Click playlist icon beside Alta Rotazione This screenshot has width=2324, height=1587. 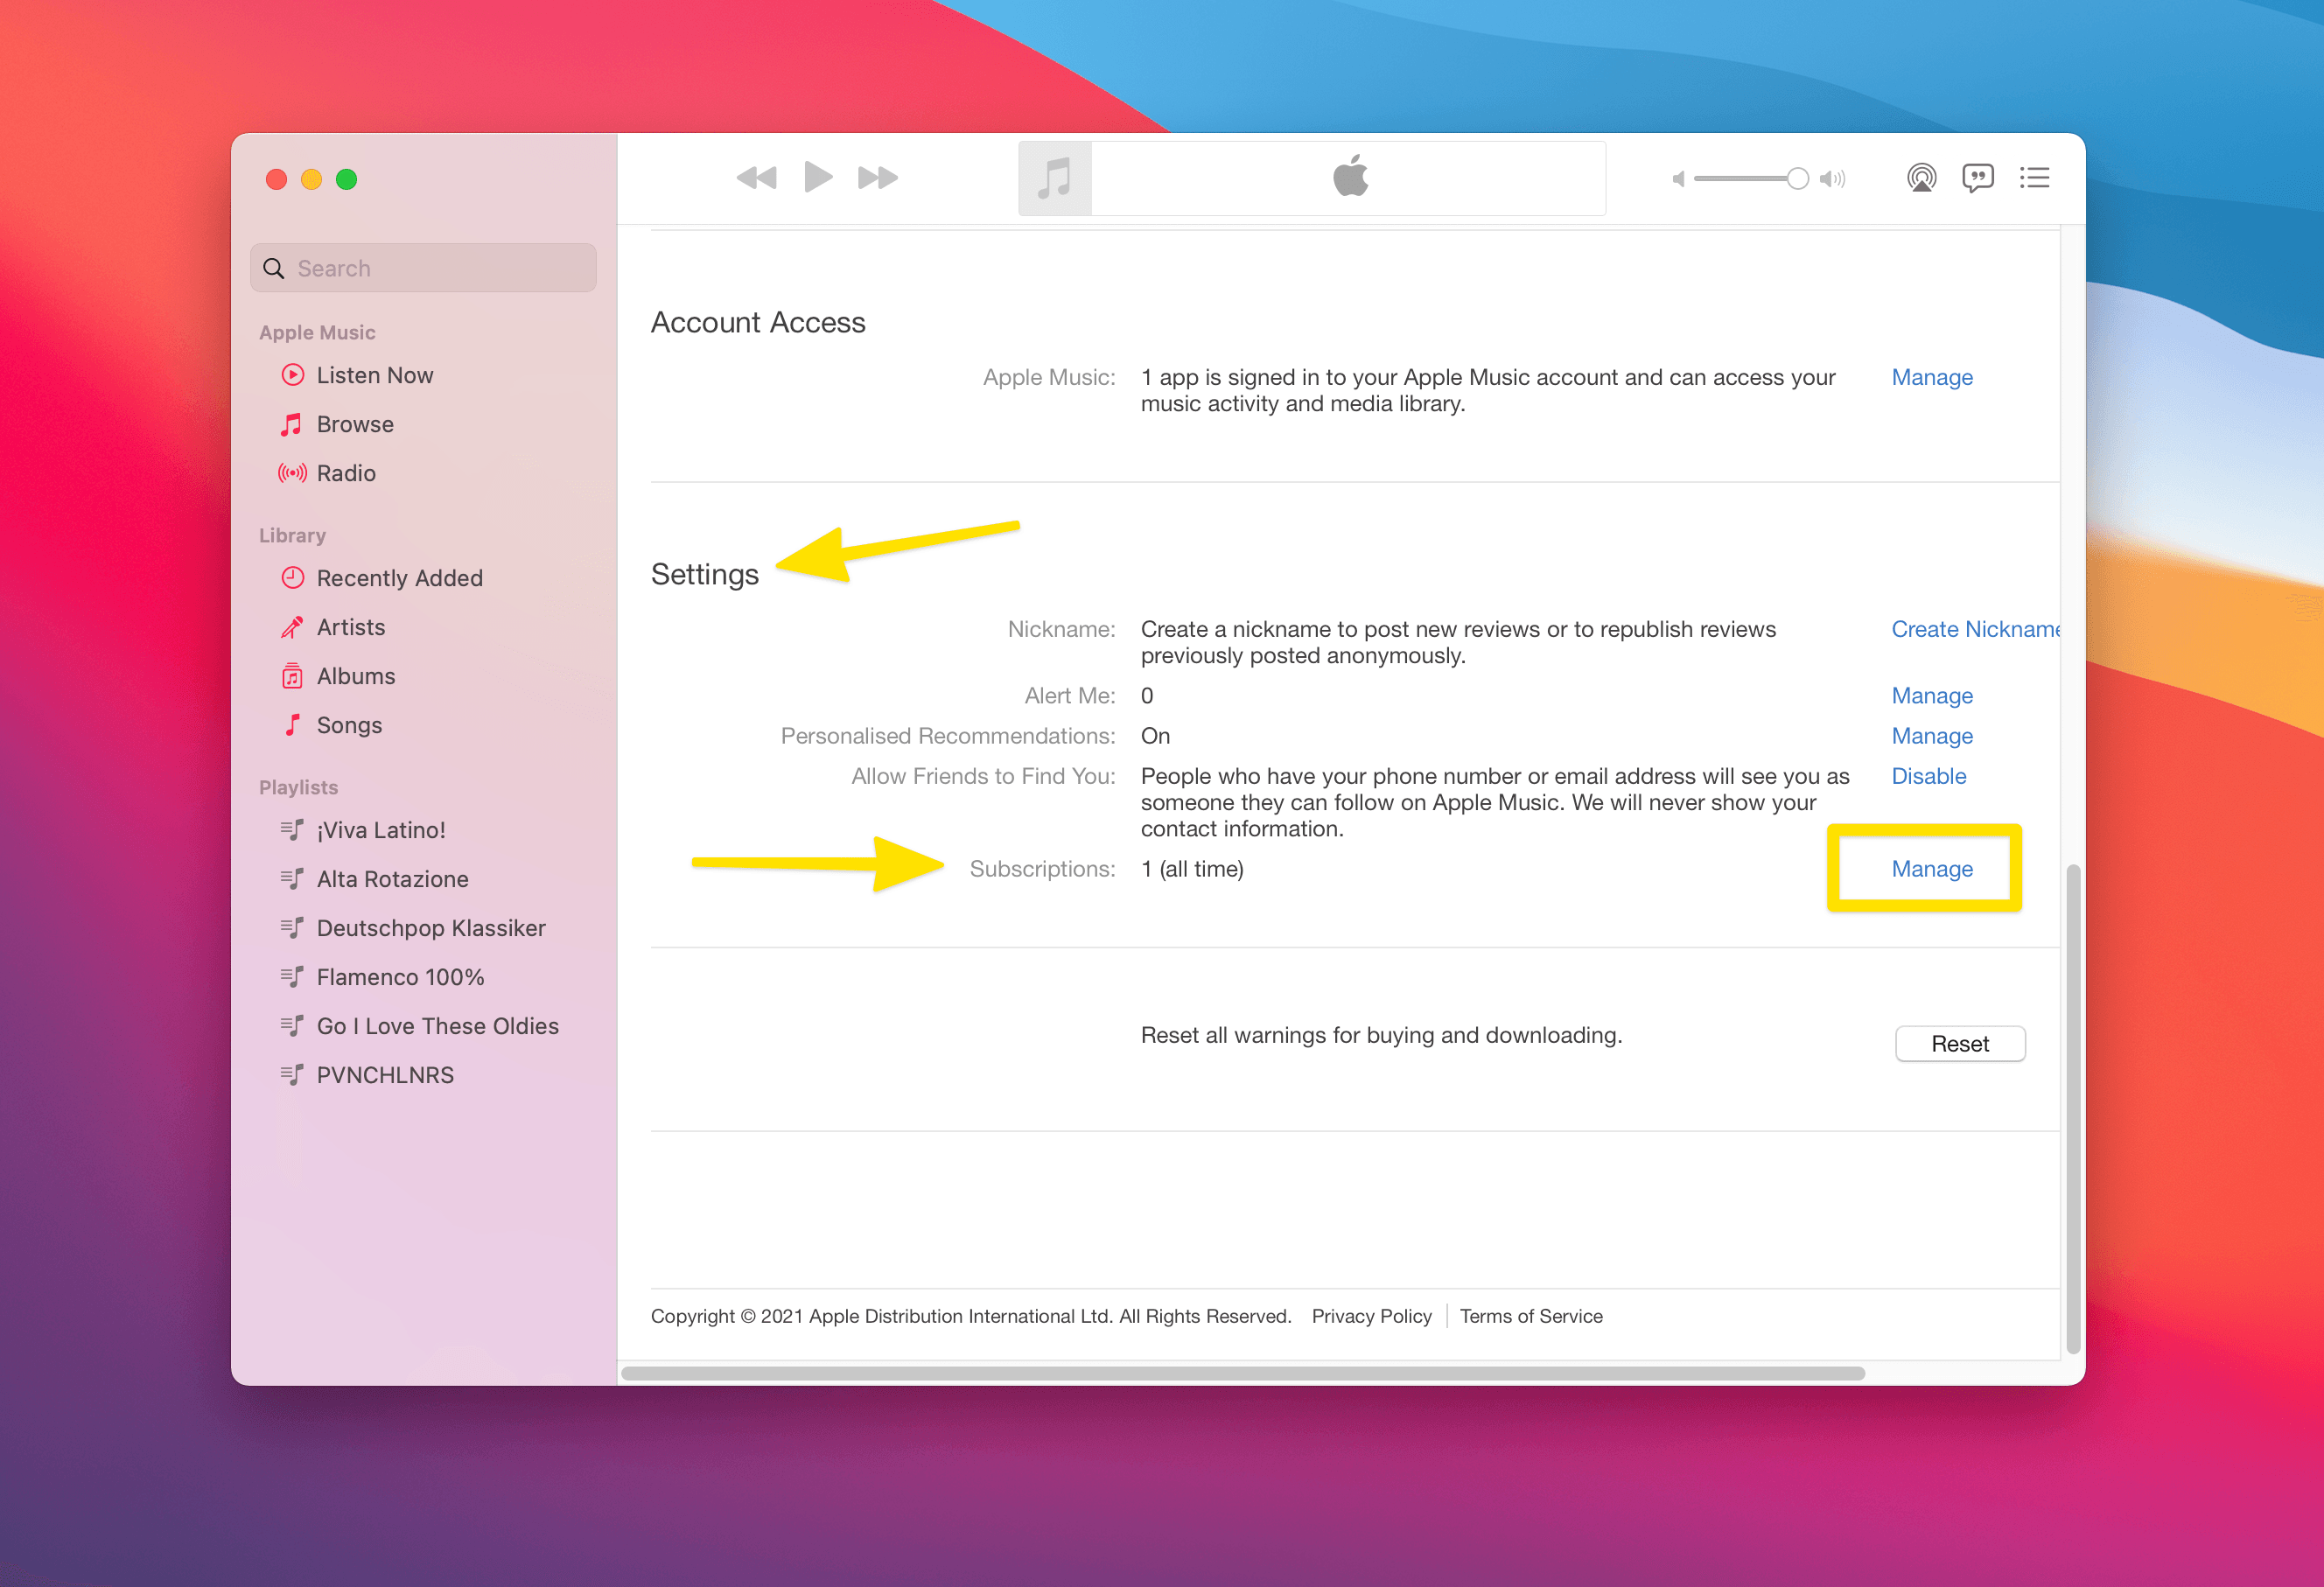coord(291,878)
